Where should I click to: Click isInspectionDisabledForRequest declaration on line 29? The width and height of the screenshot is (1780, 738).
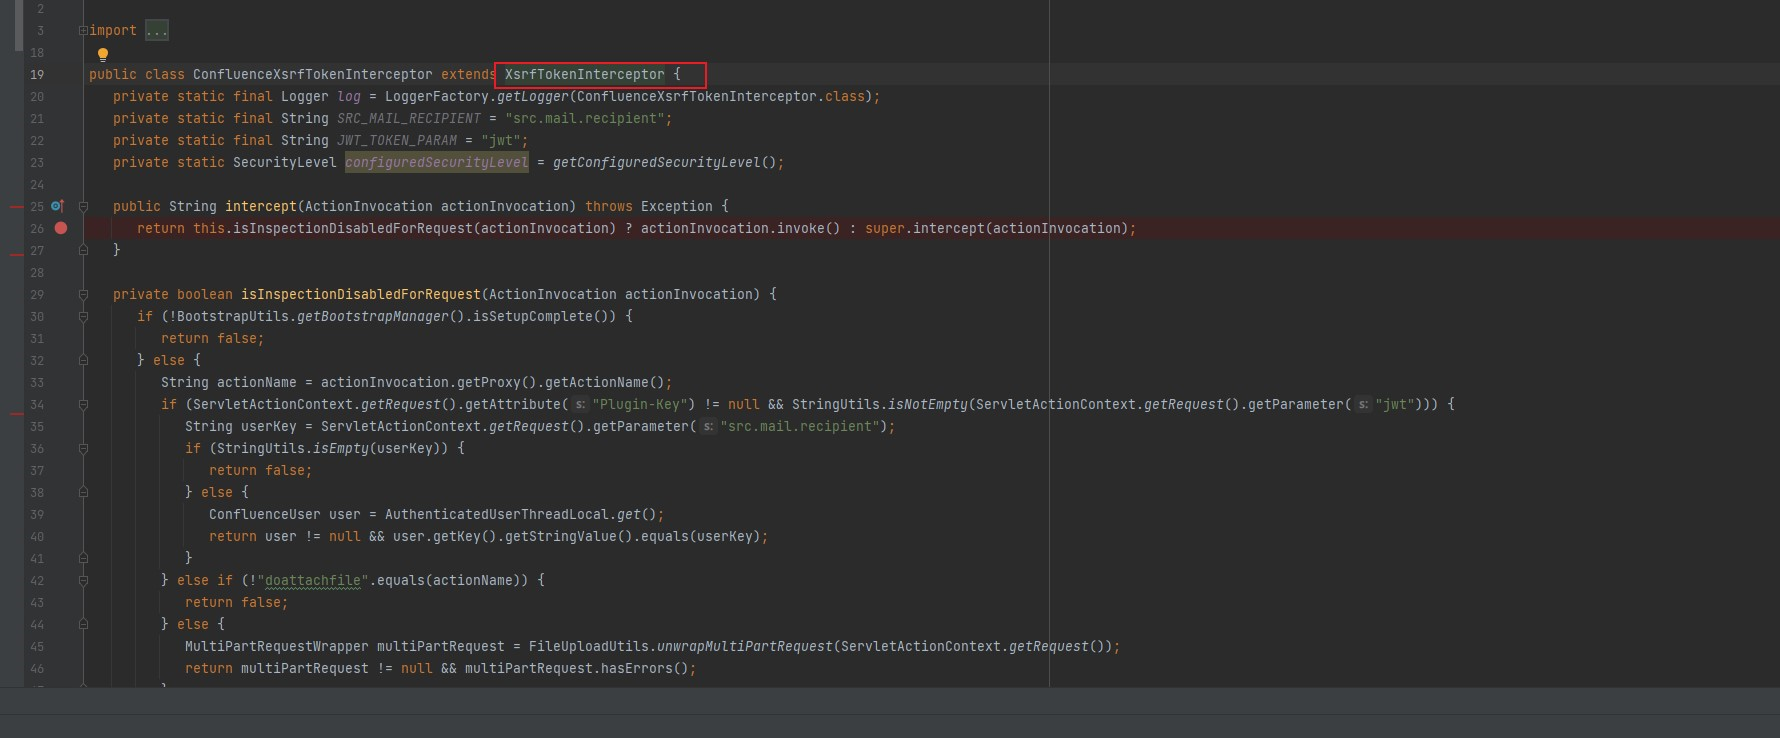[x=361, y=294]
